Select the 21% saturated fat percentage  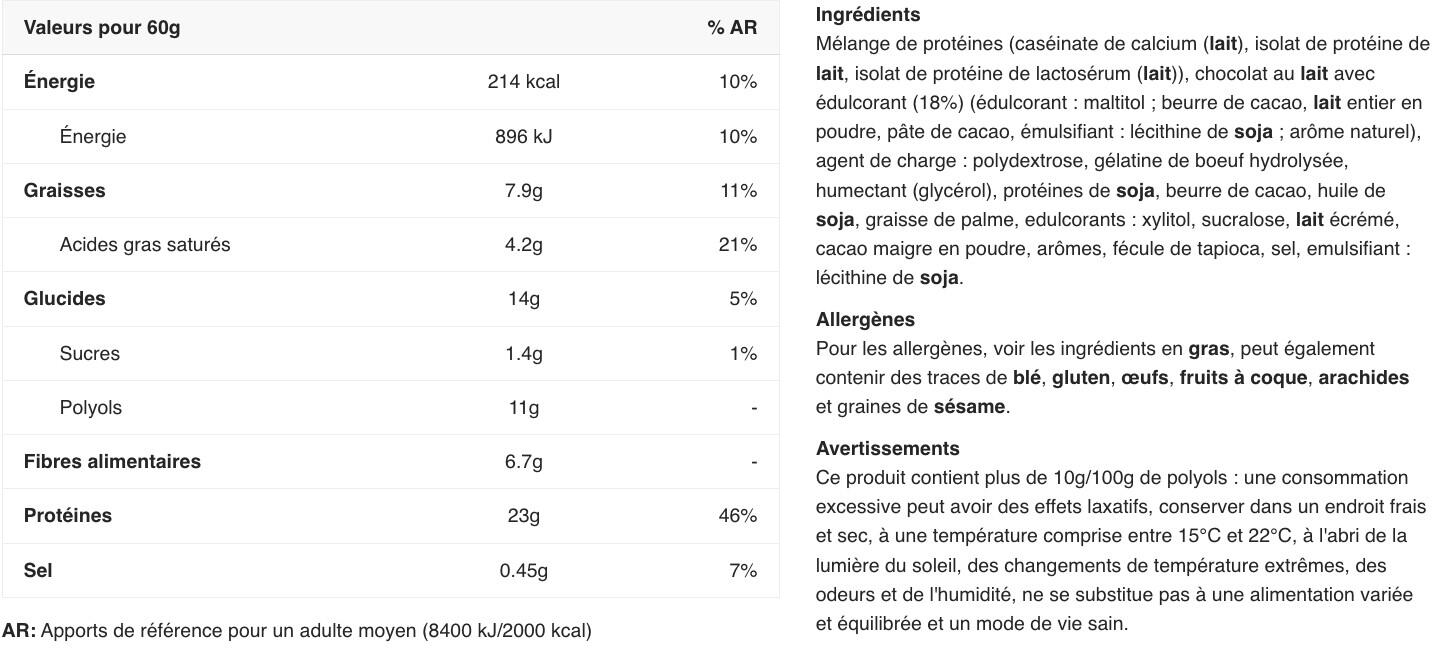coord(737,245)
